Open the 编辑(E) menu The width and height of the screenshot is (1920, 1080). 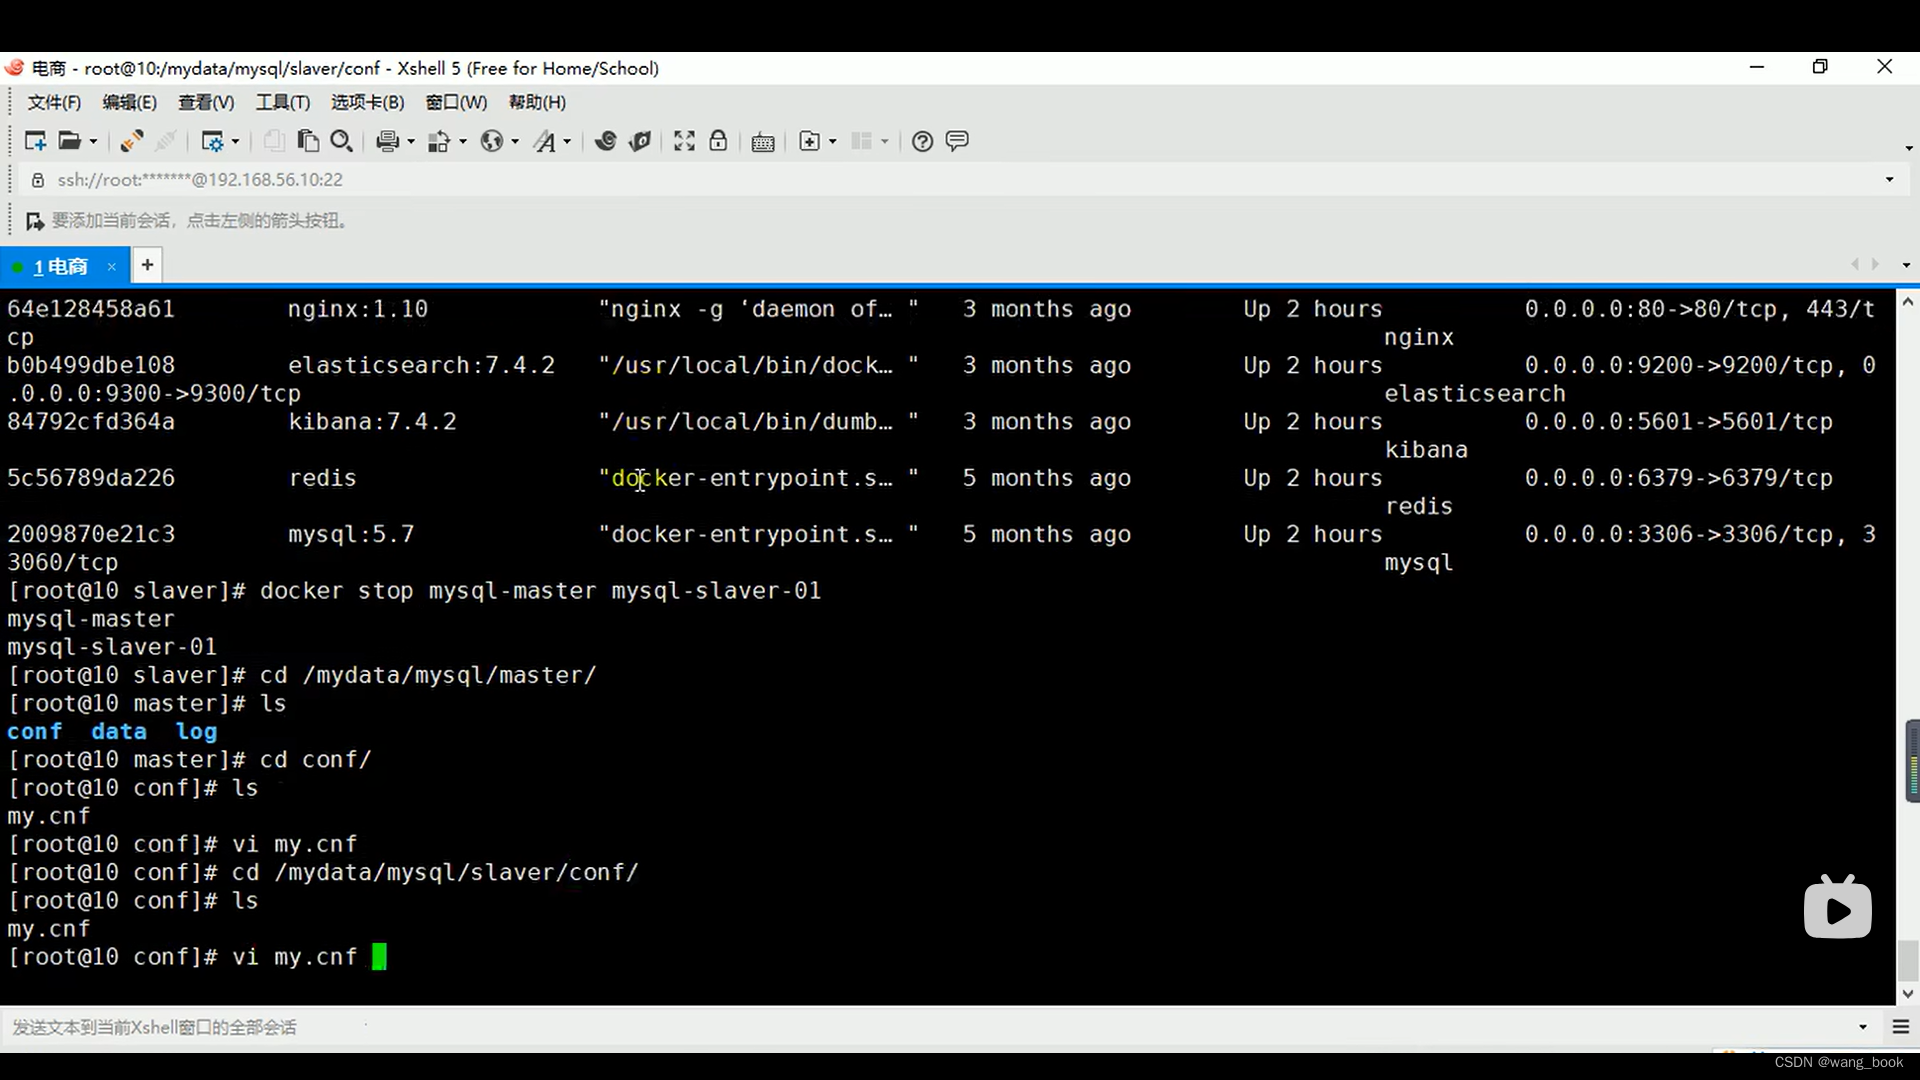pos(129,102)
